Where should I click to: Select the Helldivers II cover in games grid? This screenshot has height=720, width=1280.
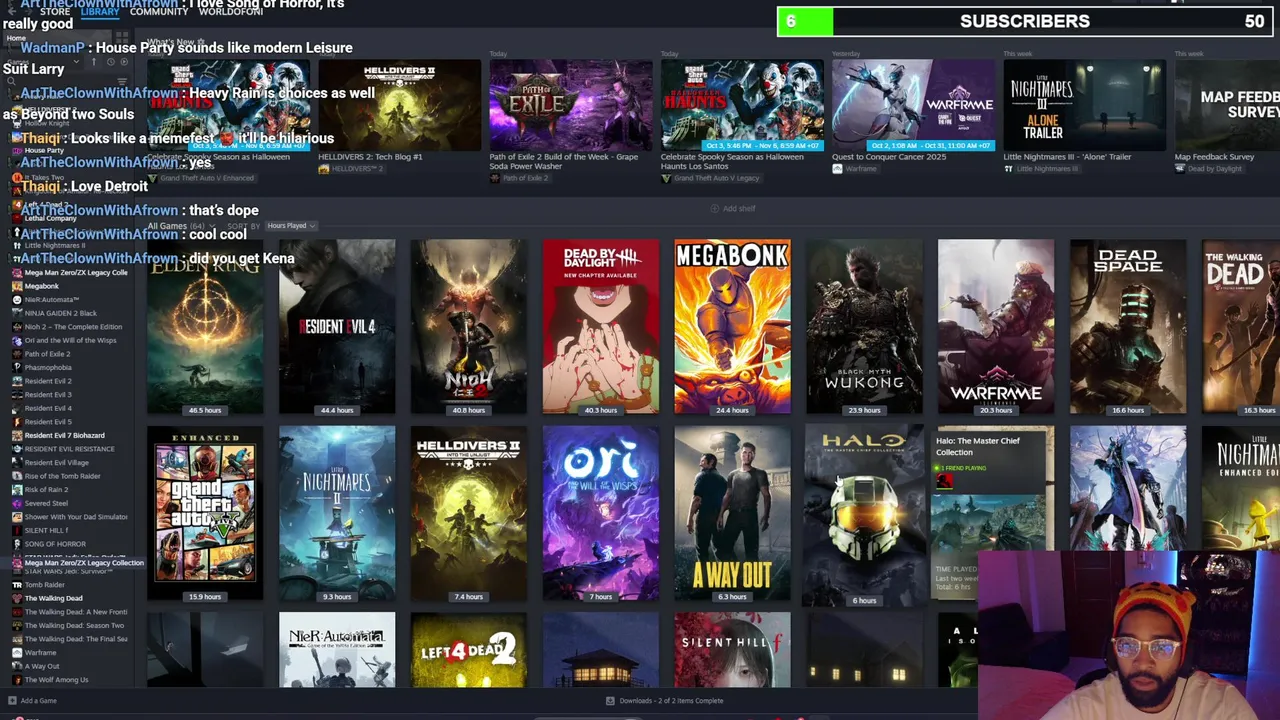469,514
